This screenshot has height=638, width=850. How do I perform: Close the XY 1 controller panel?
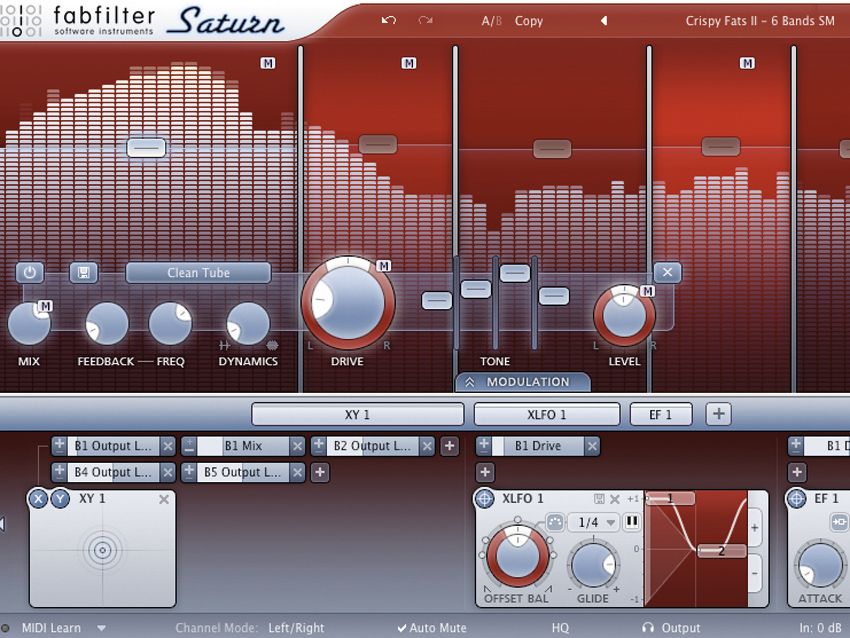click(164, 499)
